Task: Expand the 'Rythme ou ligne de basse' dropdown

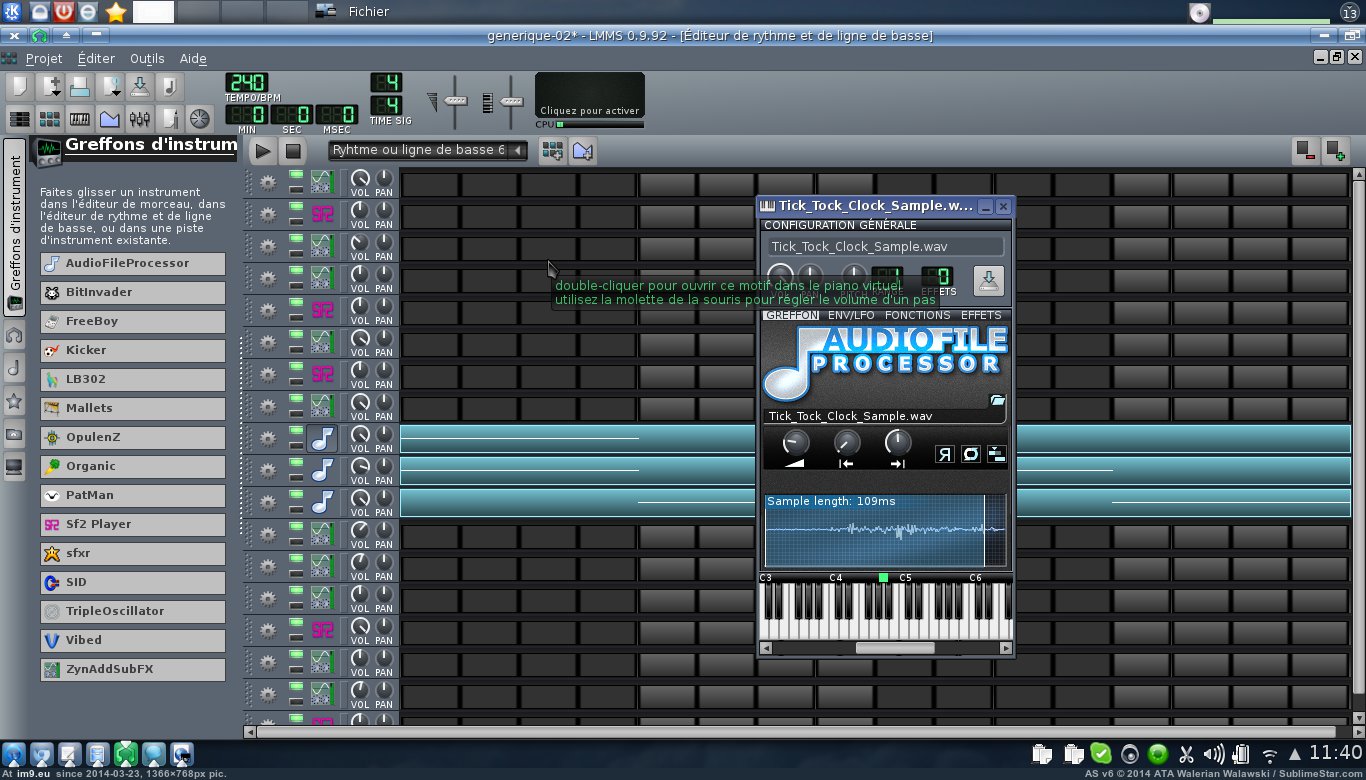Action: 517,150
